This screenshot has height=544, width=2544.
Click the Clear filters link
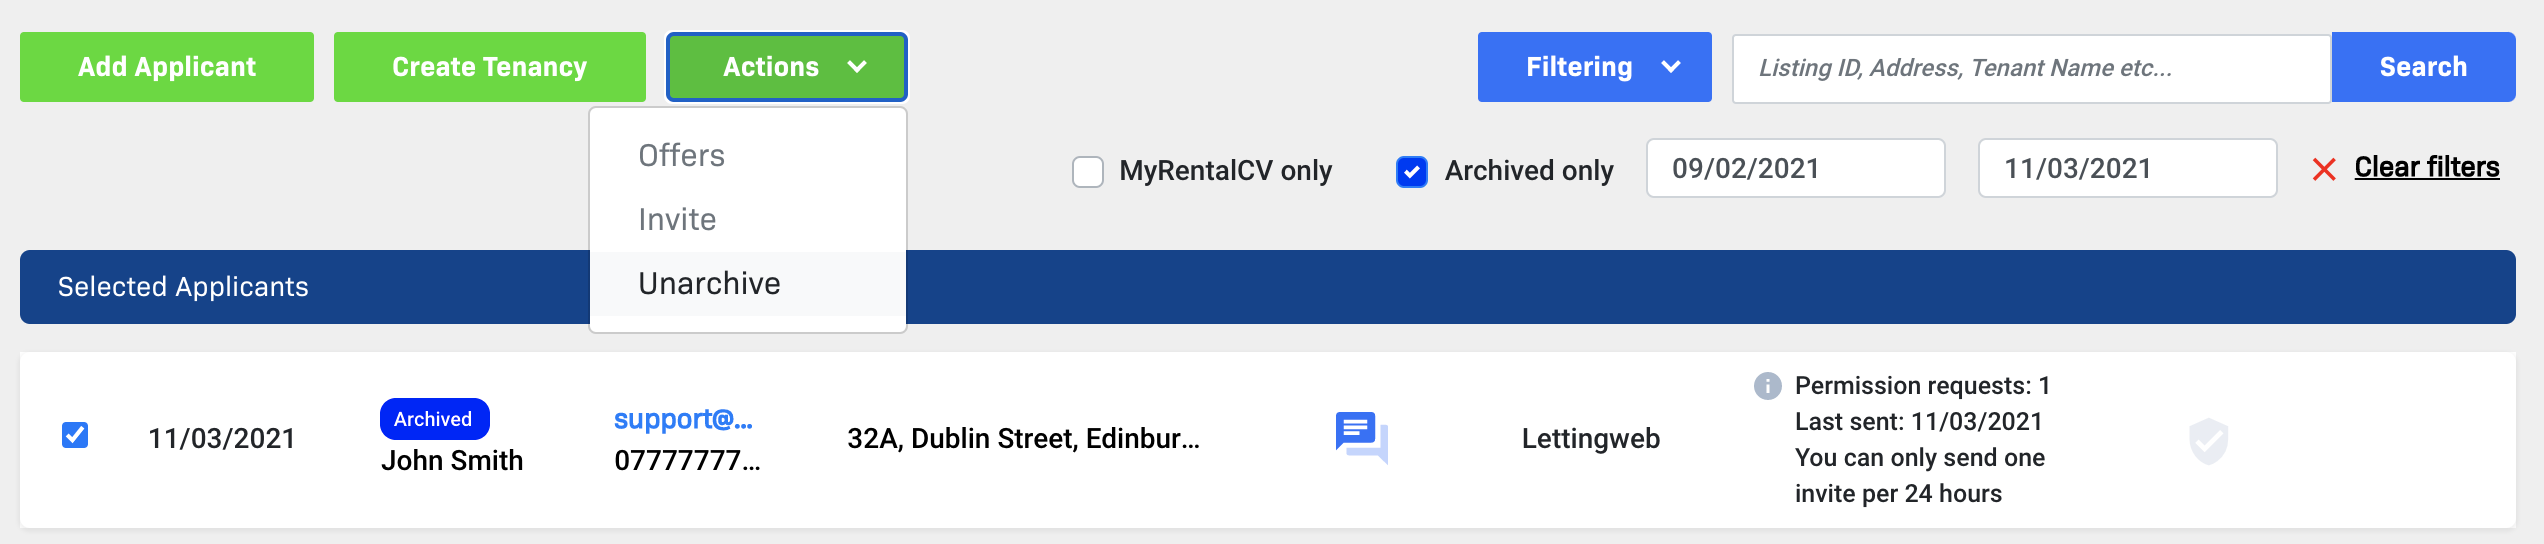[2426, 167]
